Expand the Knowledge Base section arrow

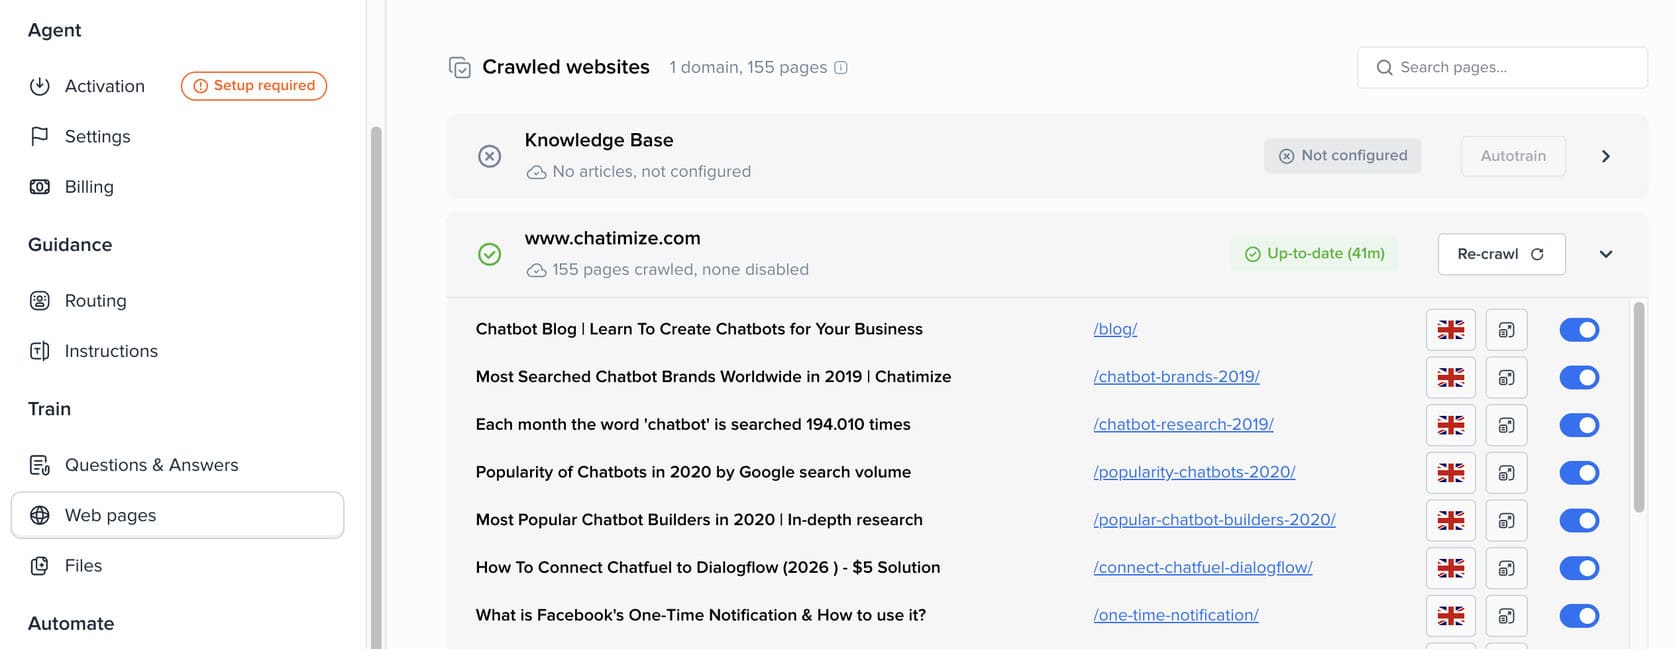pos(1606,156)
